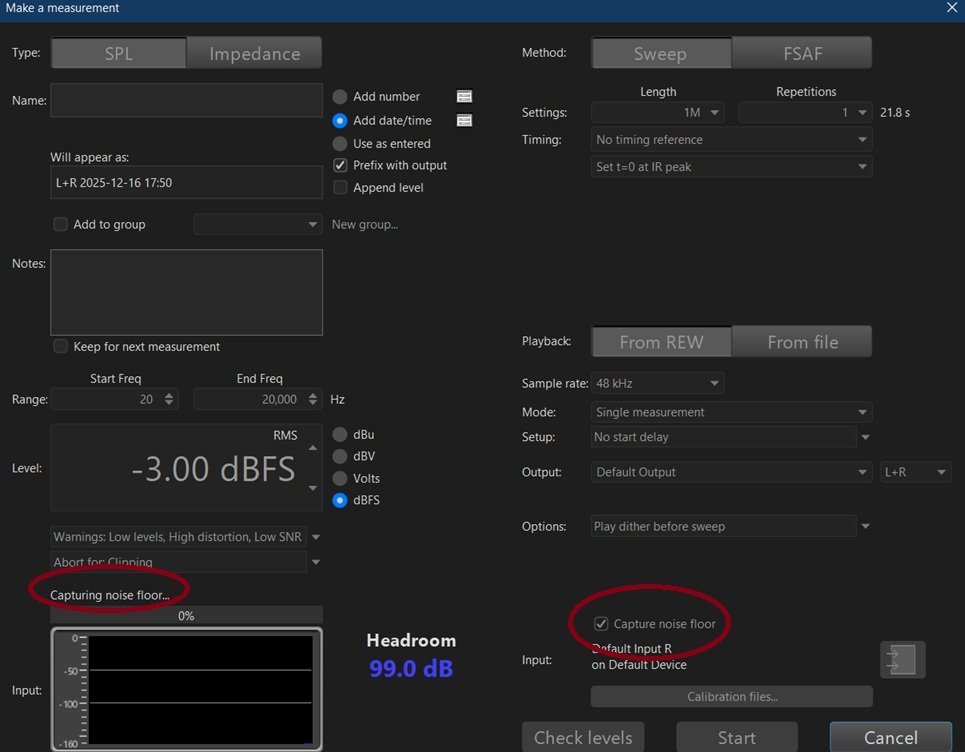This screenshot has height=752, width=965.
Task: Switch method to FSAF
Action: 801,54
